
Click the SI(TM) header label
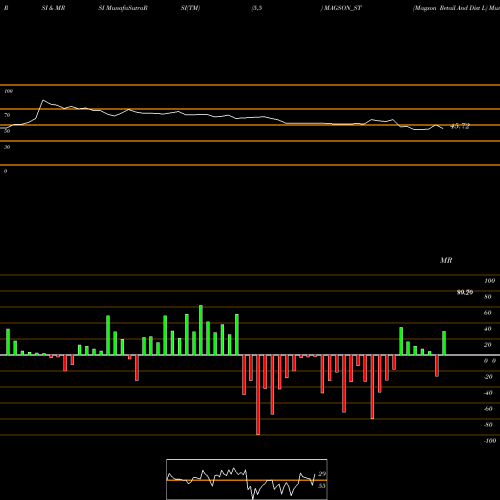(190, 8)
